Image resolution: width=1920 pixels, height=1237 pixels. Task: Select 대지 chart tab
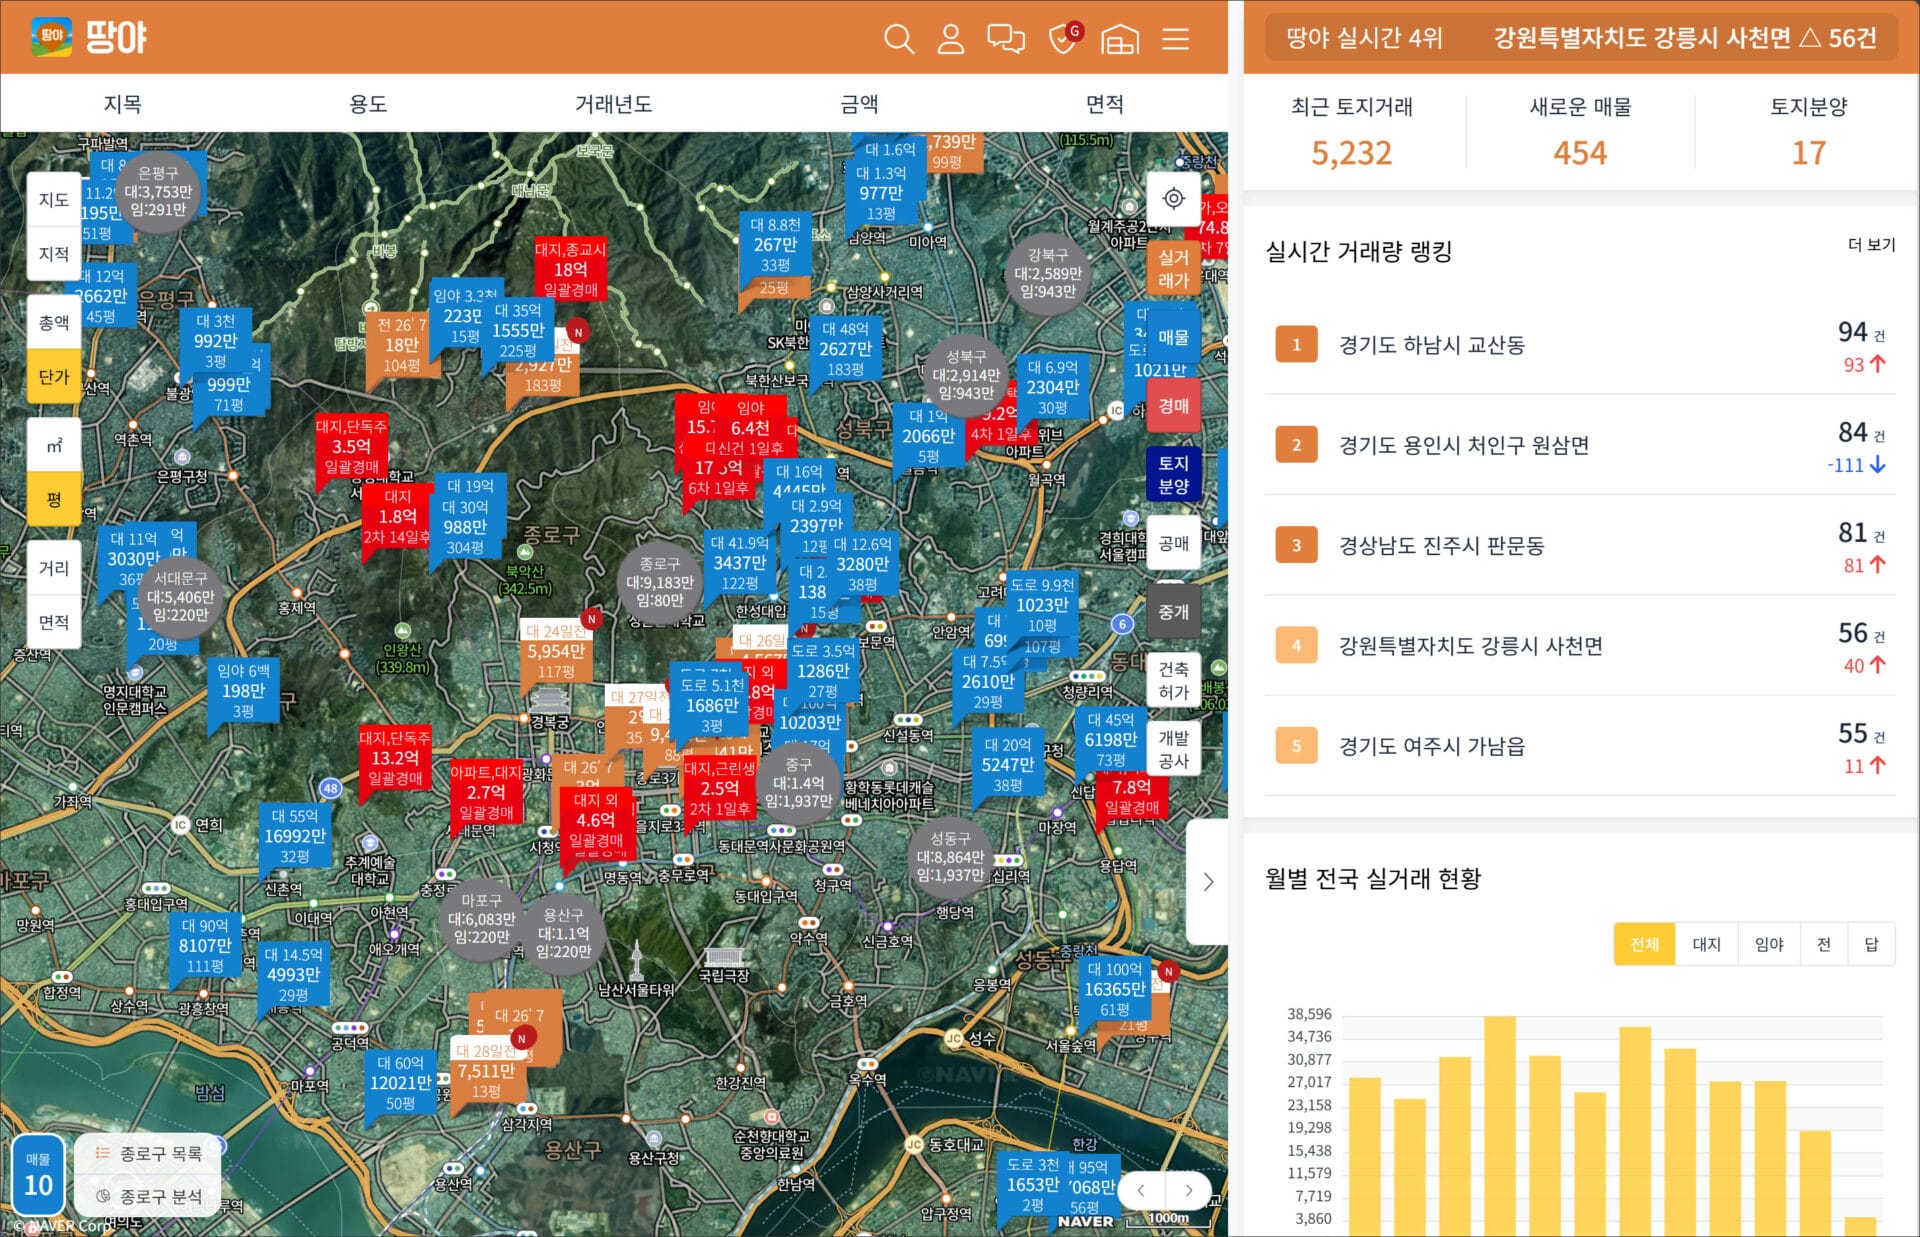point(1706,944)
